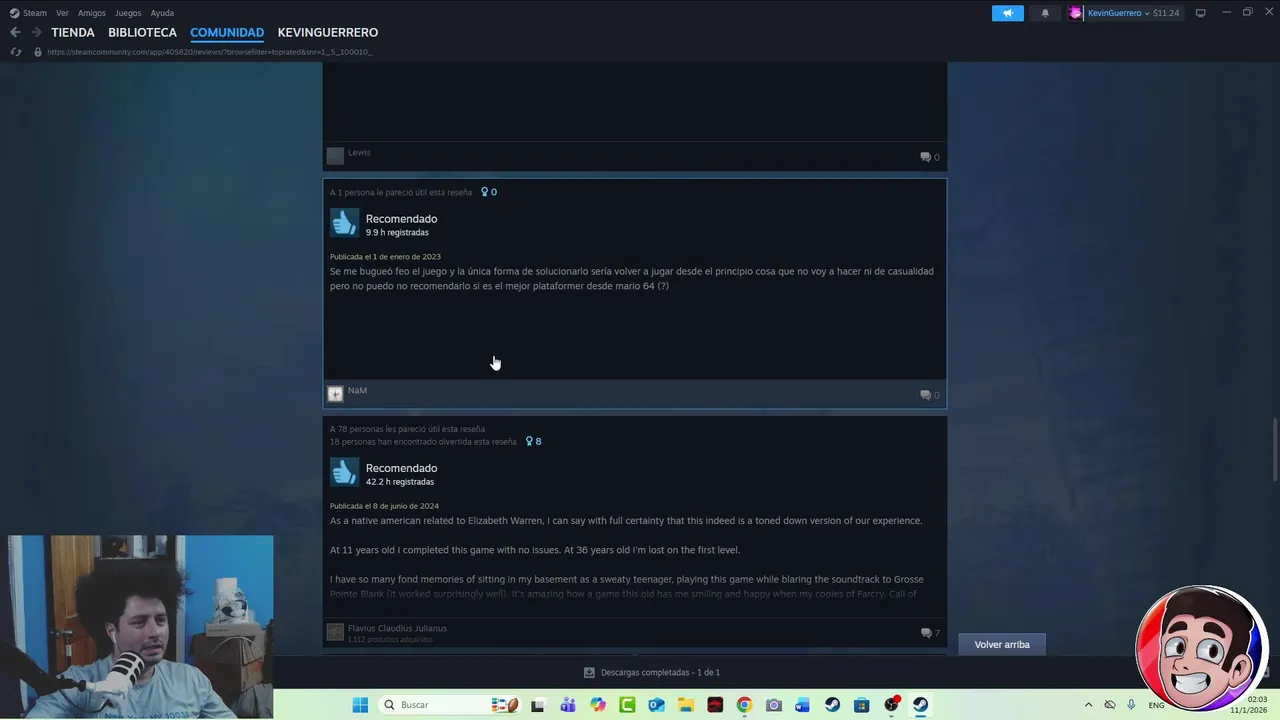Image resolution: width=1280 pixels, height=720 pixels.
Task: Open the first Steam icon on the taskbar
Action: (832, 705)
